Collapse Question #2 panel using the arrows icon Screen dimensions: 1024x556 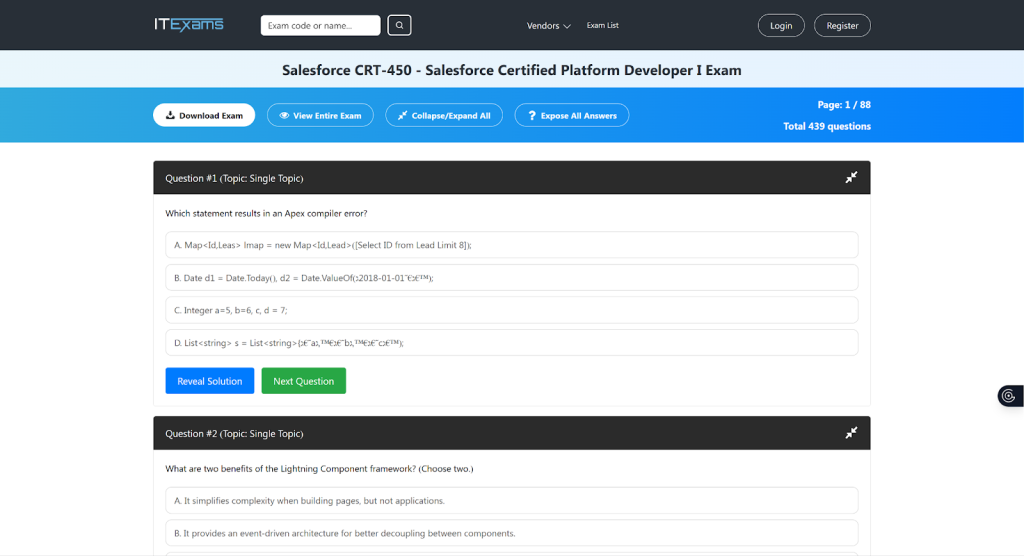click(851, 433)
